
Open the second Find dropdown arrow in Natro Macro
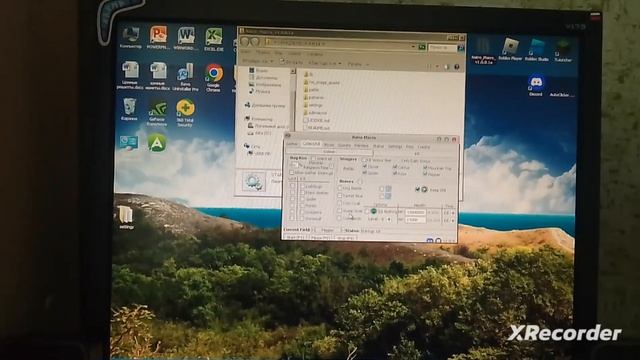(453, 220)
